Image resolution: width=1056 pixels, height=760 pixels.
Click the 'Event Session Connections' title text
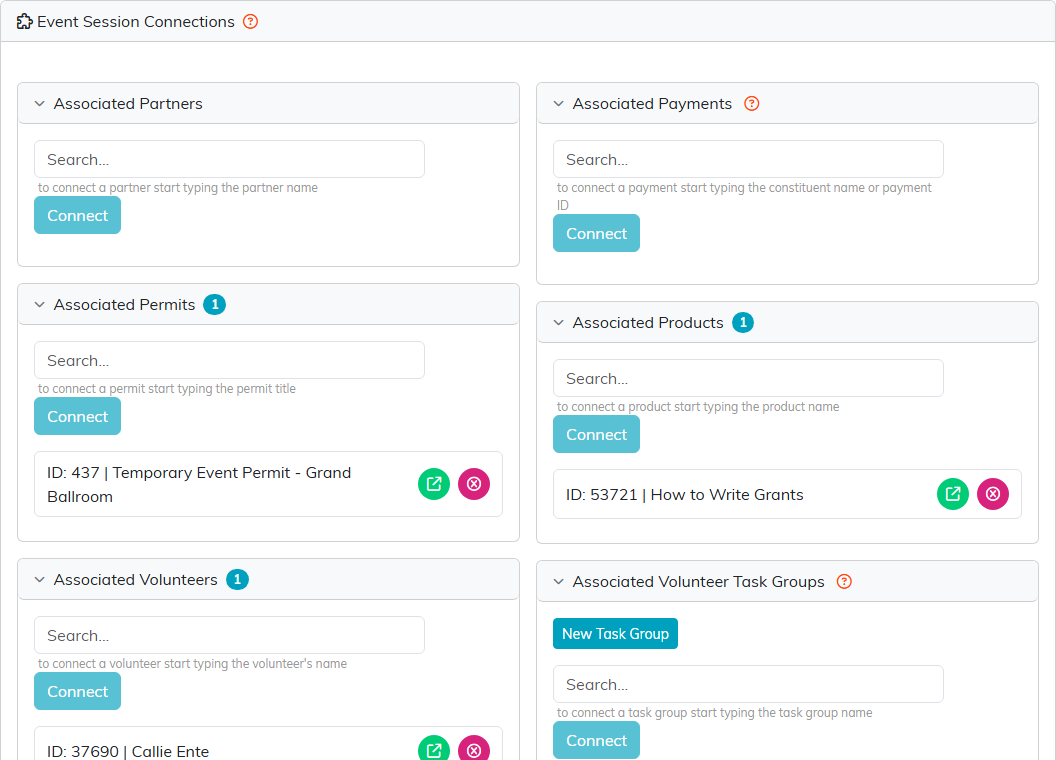coord(135,22)
